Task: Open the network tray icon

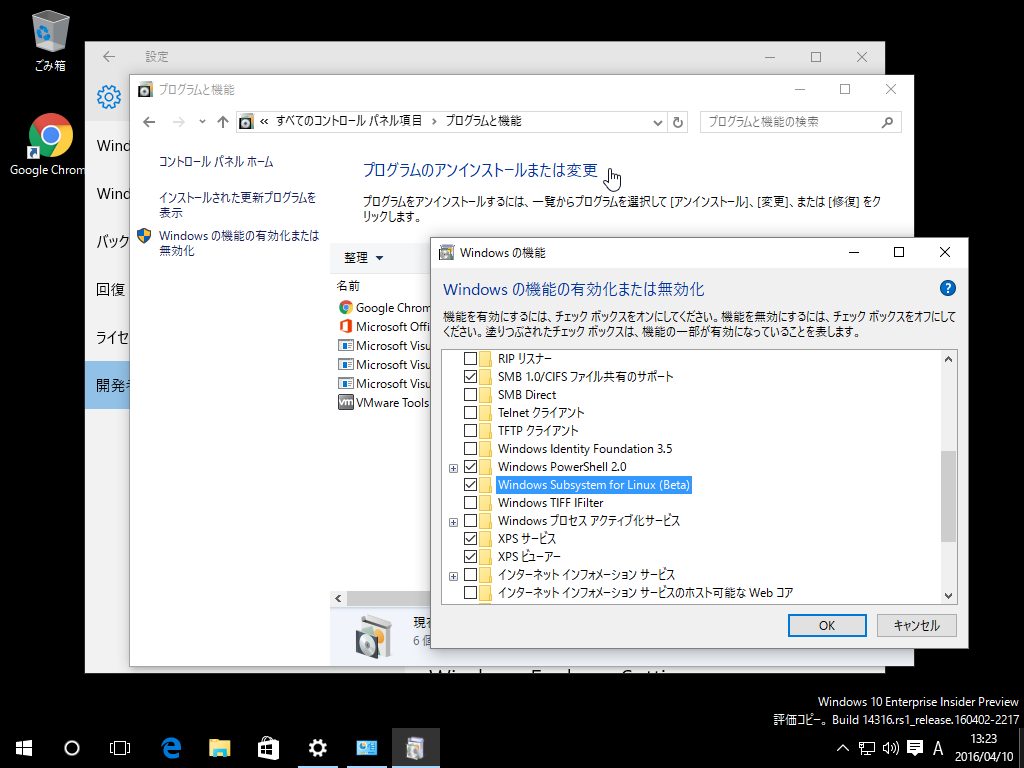Action: 867,748
